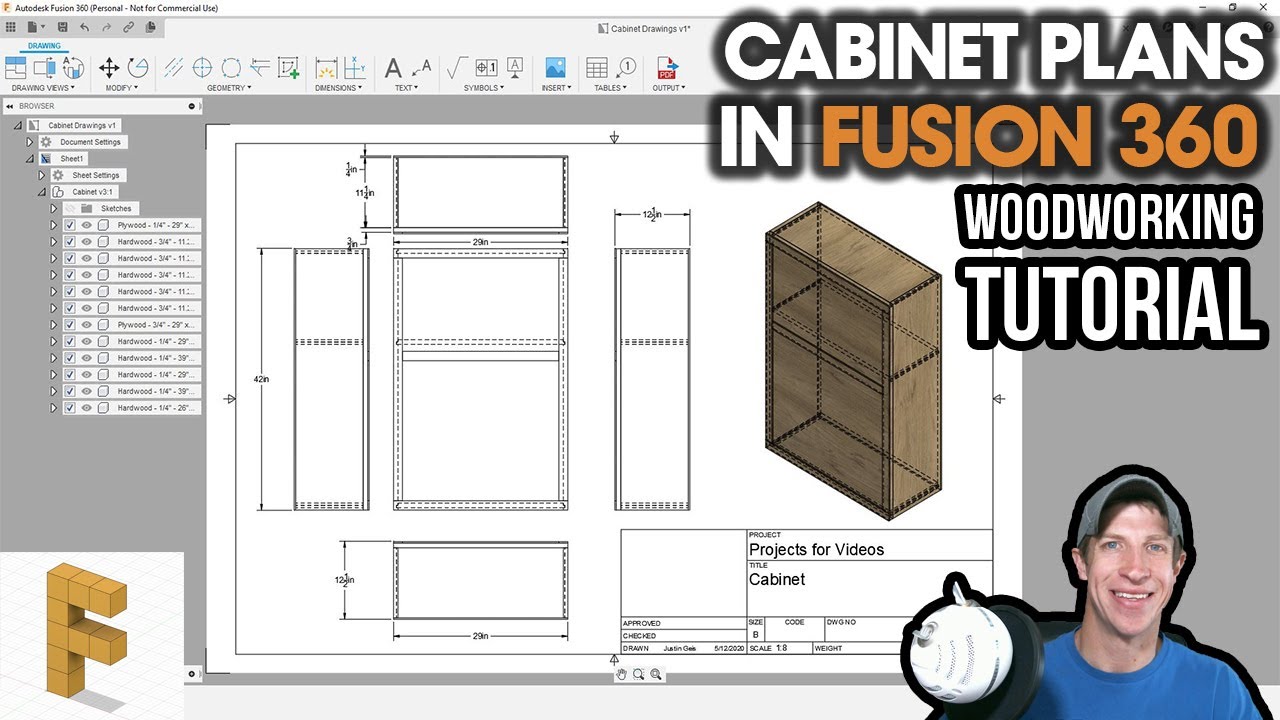
Task: Select the Ordinate Dimension tool
Action: pos(355,68)
